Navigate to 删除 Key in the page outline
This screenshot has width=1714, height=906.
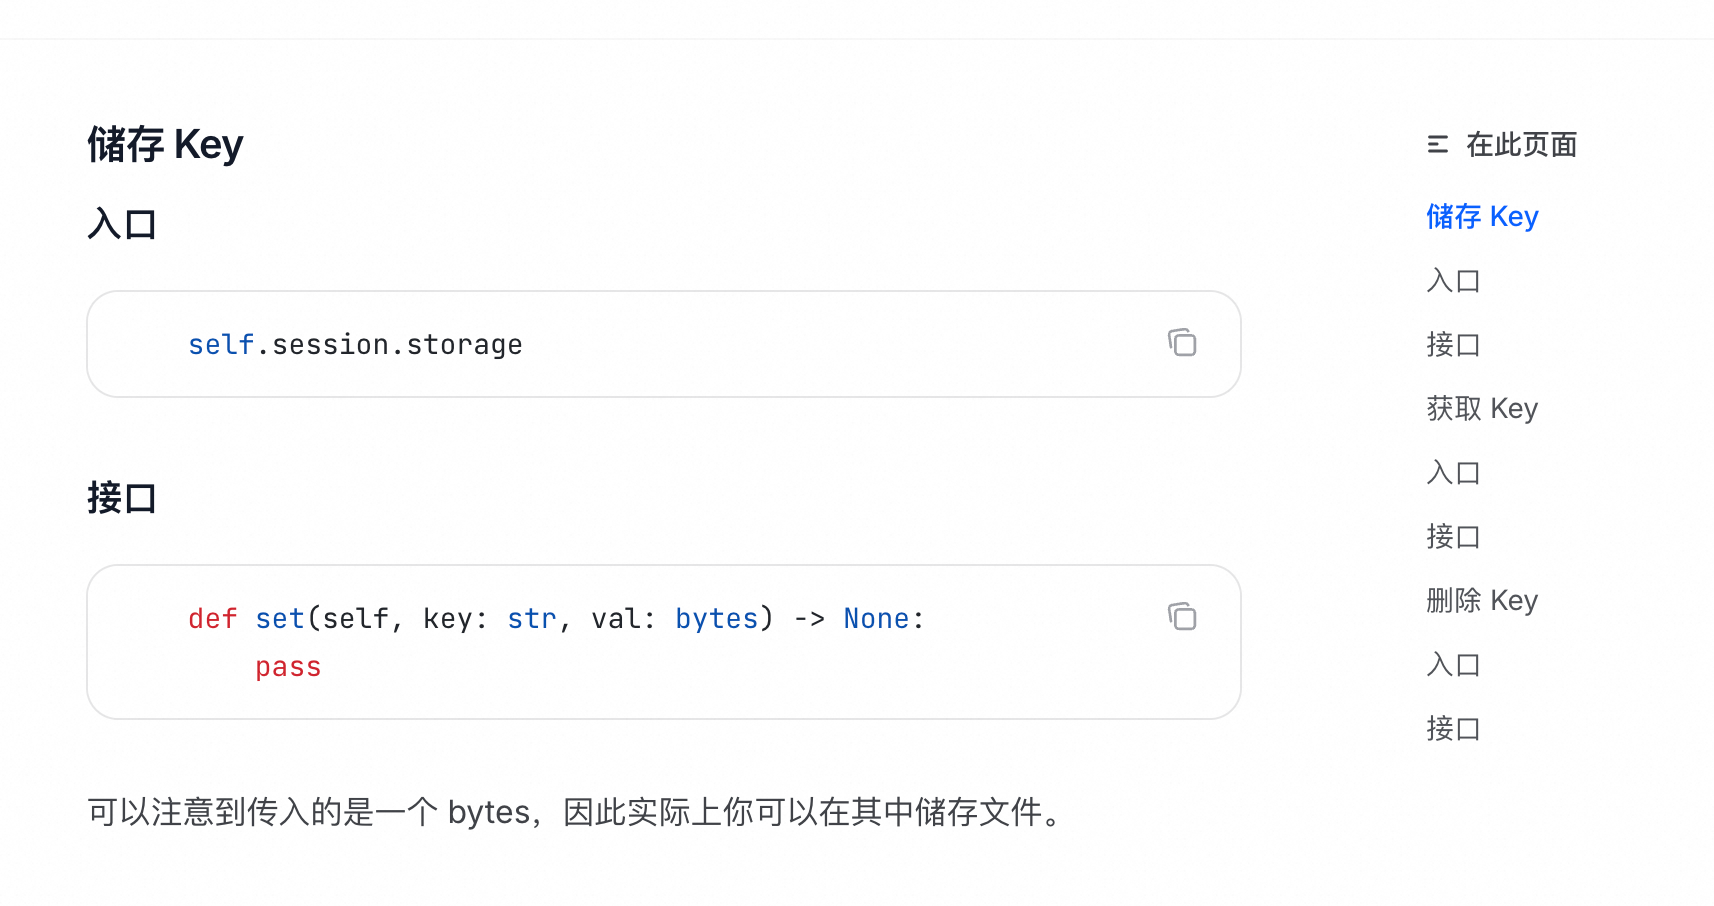tap(1482, 601)
